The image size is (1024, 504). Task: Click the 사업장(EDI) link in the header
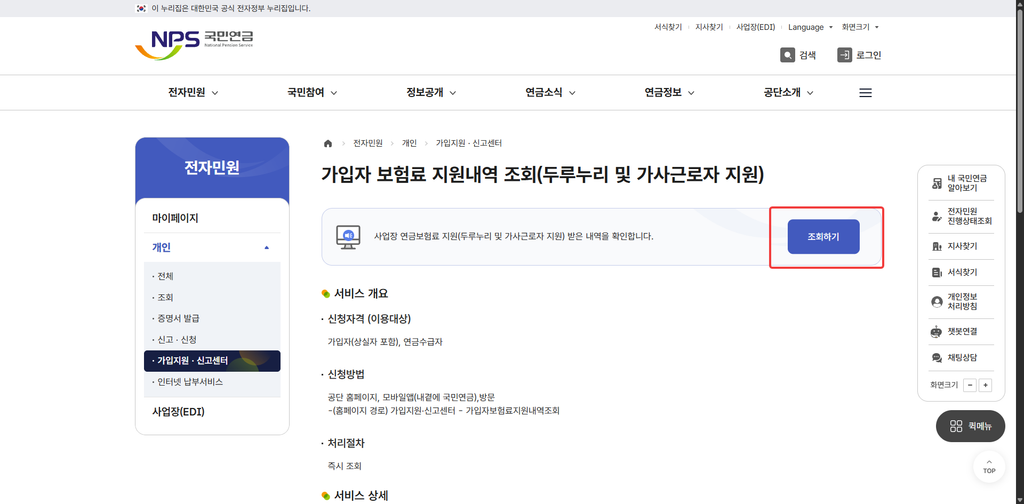(756, 27)
